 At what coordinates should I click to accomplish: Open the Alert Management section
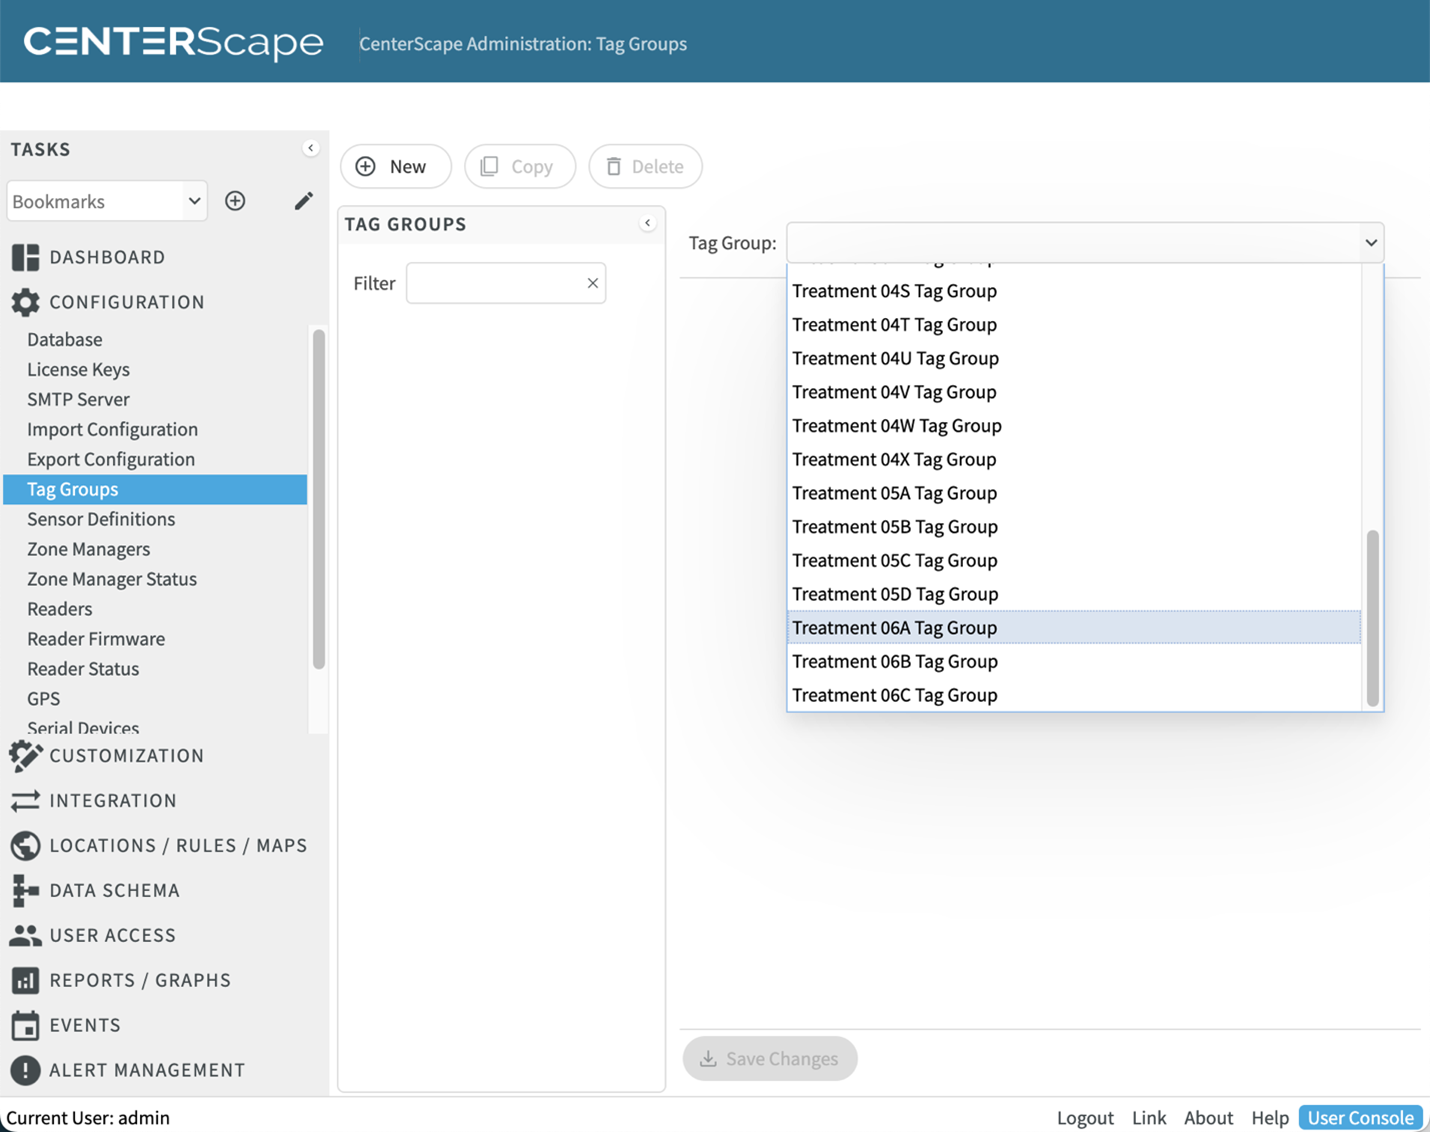pos(147,1070)
